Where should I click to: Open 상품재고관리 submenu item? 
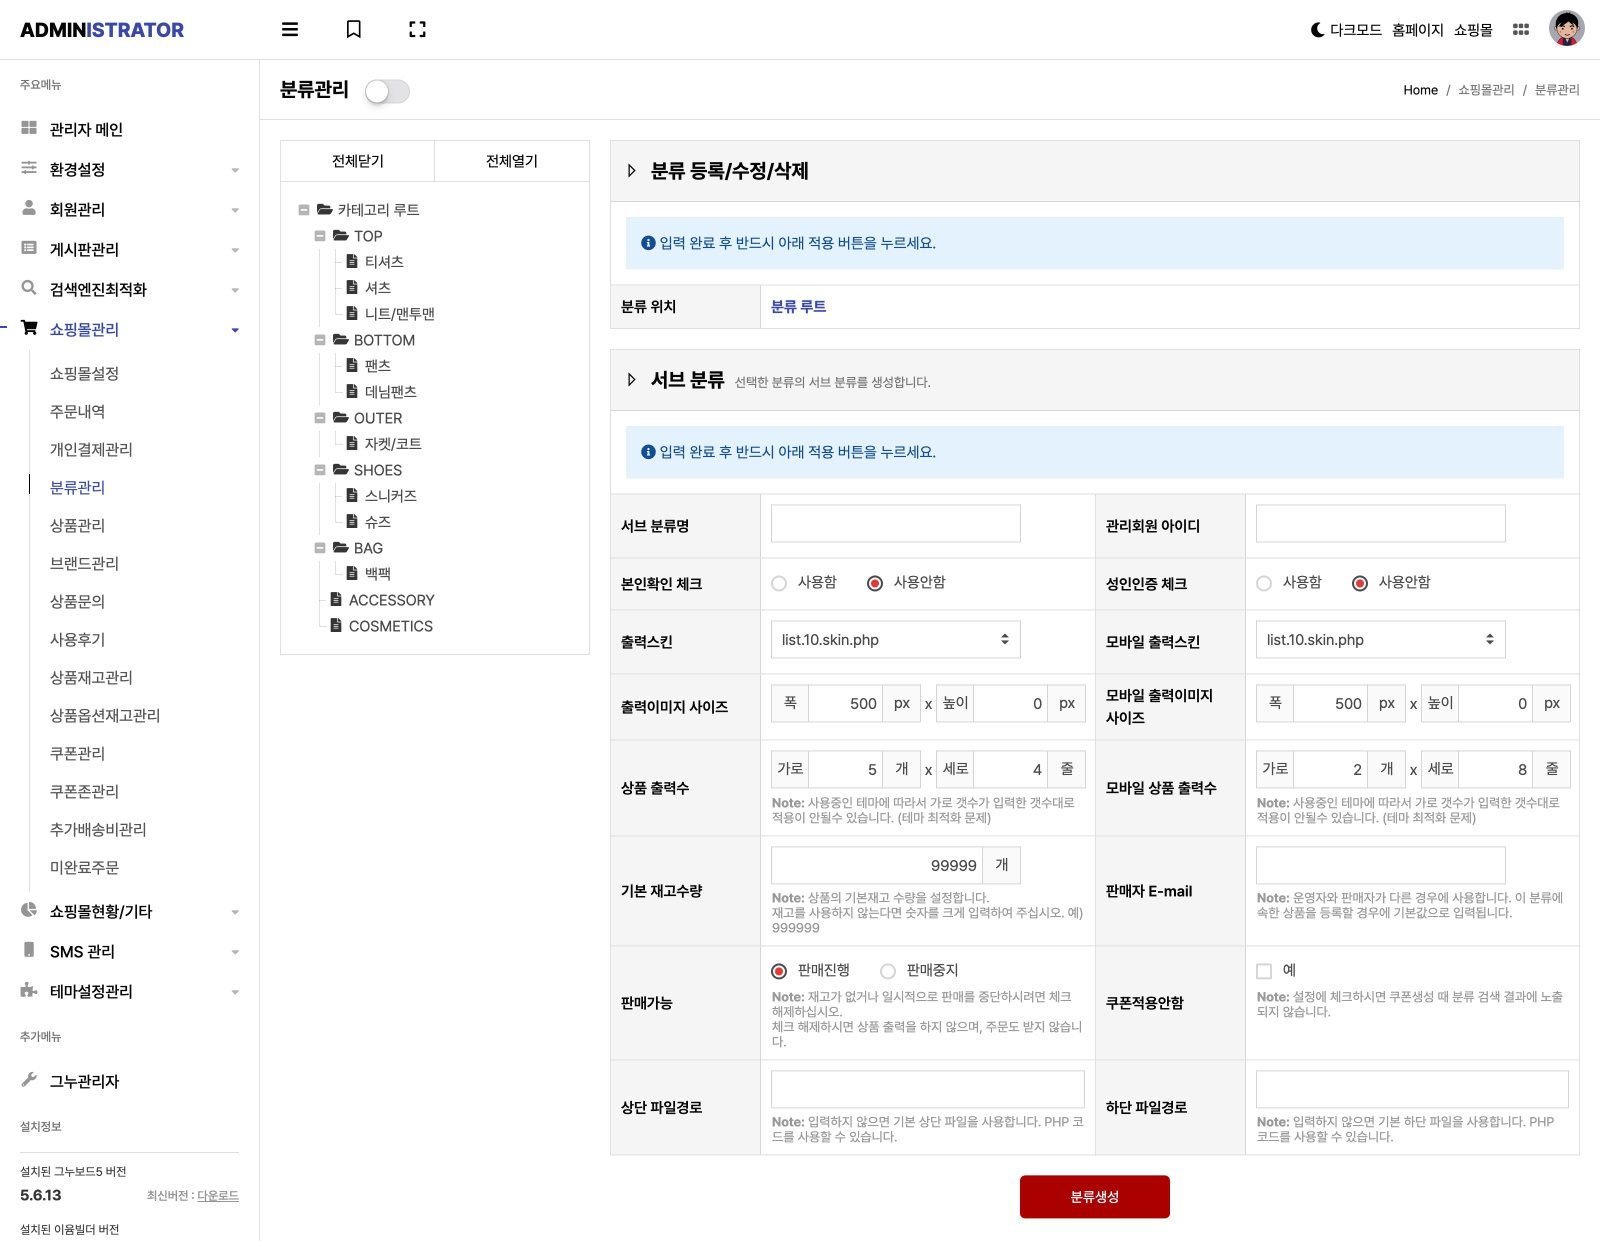[x=91, y=677]
